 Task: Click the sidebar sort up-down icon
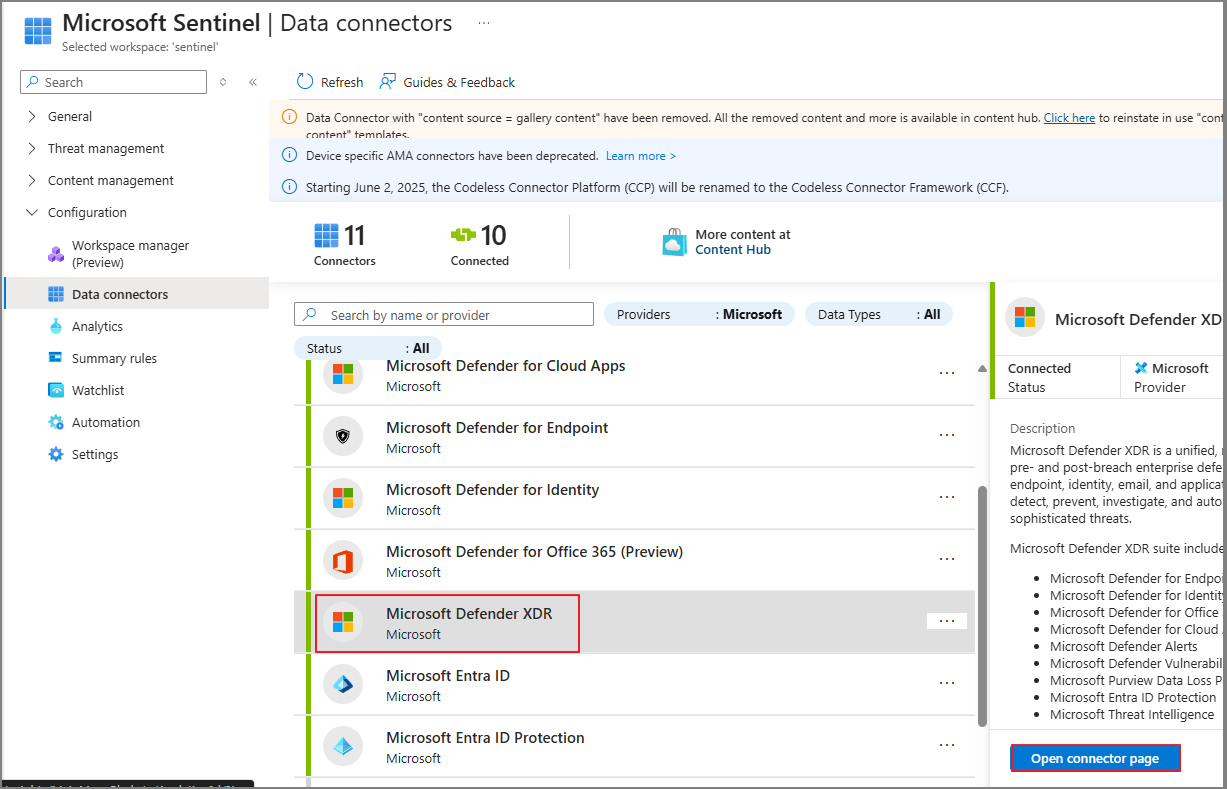(223, 82)
